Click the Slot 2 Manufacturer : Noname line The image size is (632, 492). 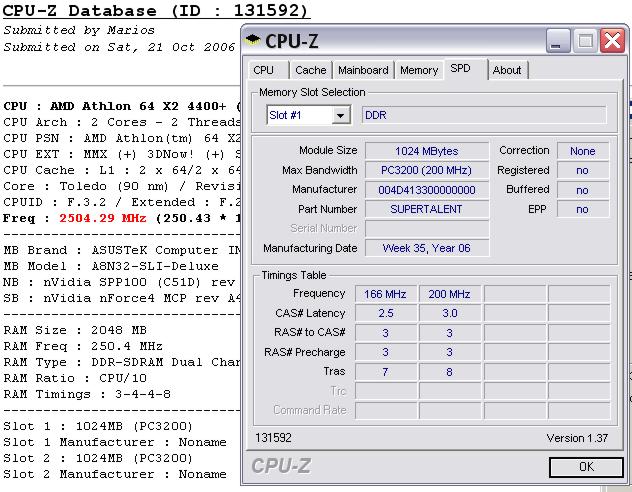tap(115, 474)
